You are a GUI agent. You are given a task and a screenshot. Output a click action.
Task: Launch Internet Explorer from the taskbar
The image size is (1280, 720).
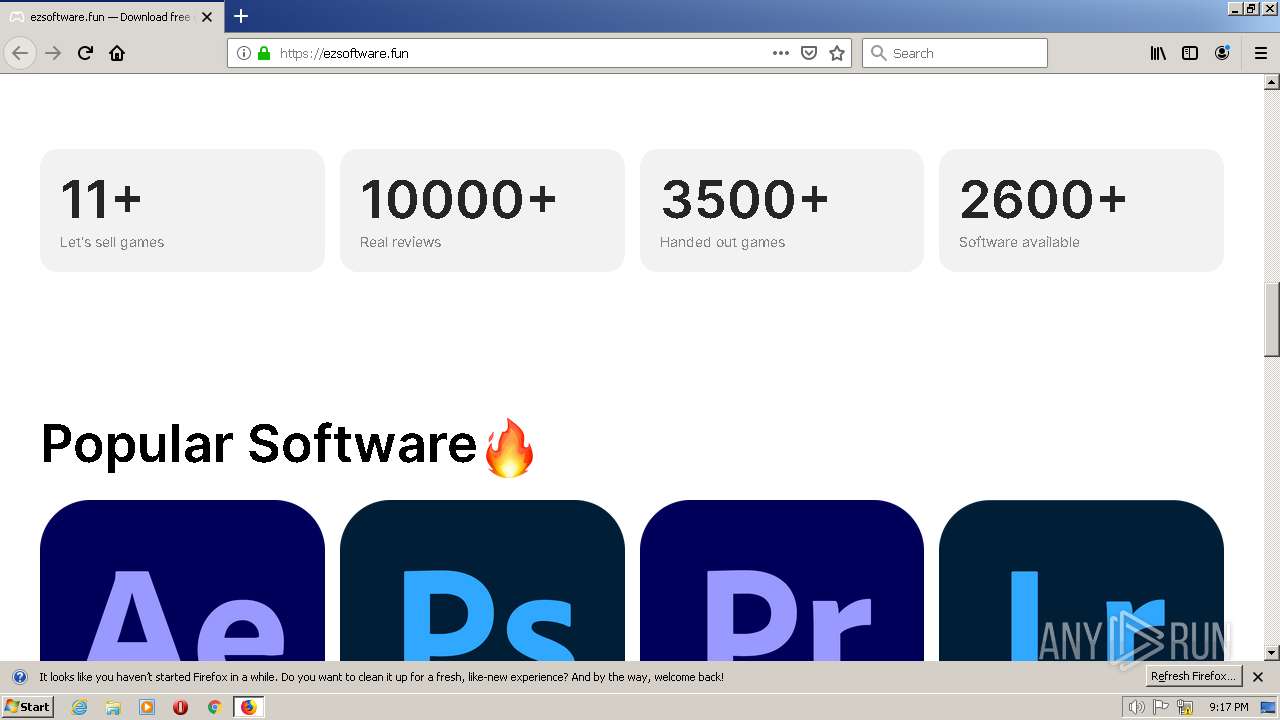(x=80, y=707)
